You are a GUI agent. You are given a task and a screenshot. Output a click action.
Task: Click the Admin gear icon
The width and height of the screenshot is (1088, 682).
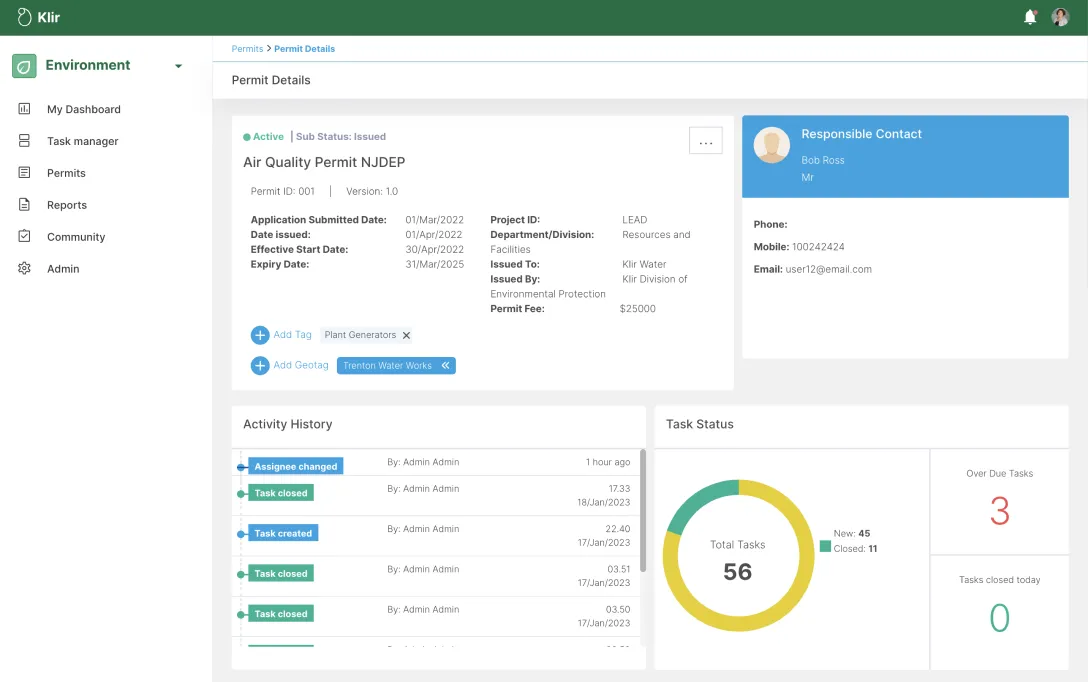coord(25,269)
